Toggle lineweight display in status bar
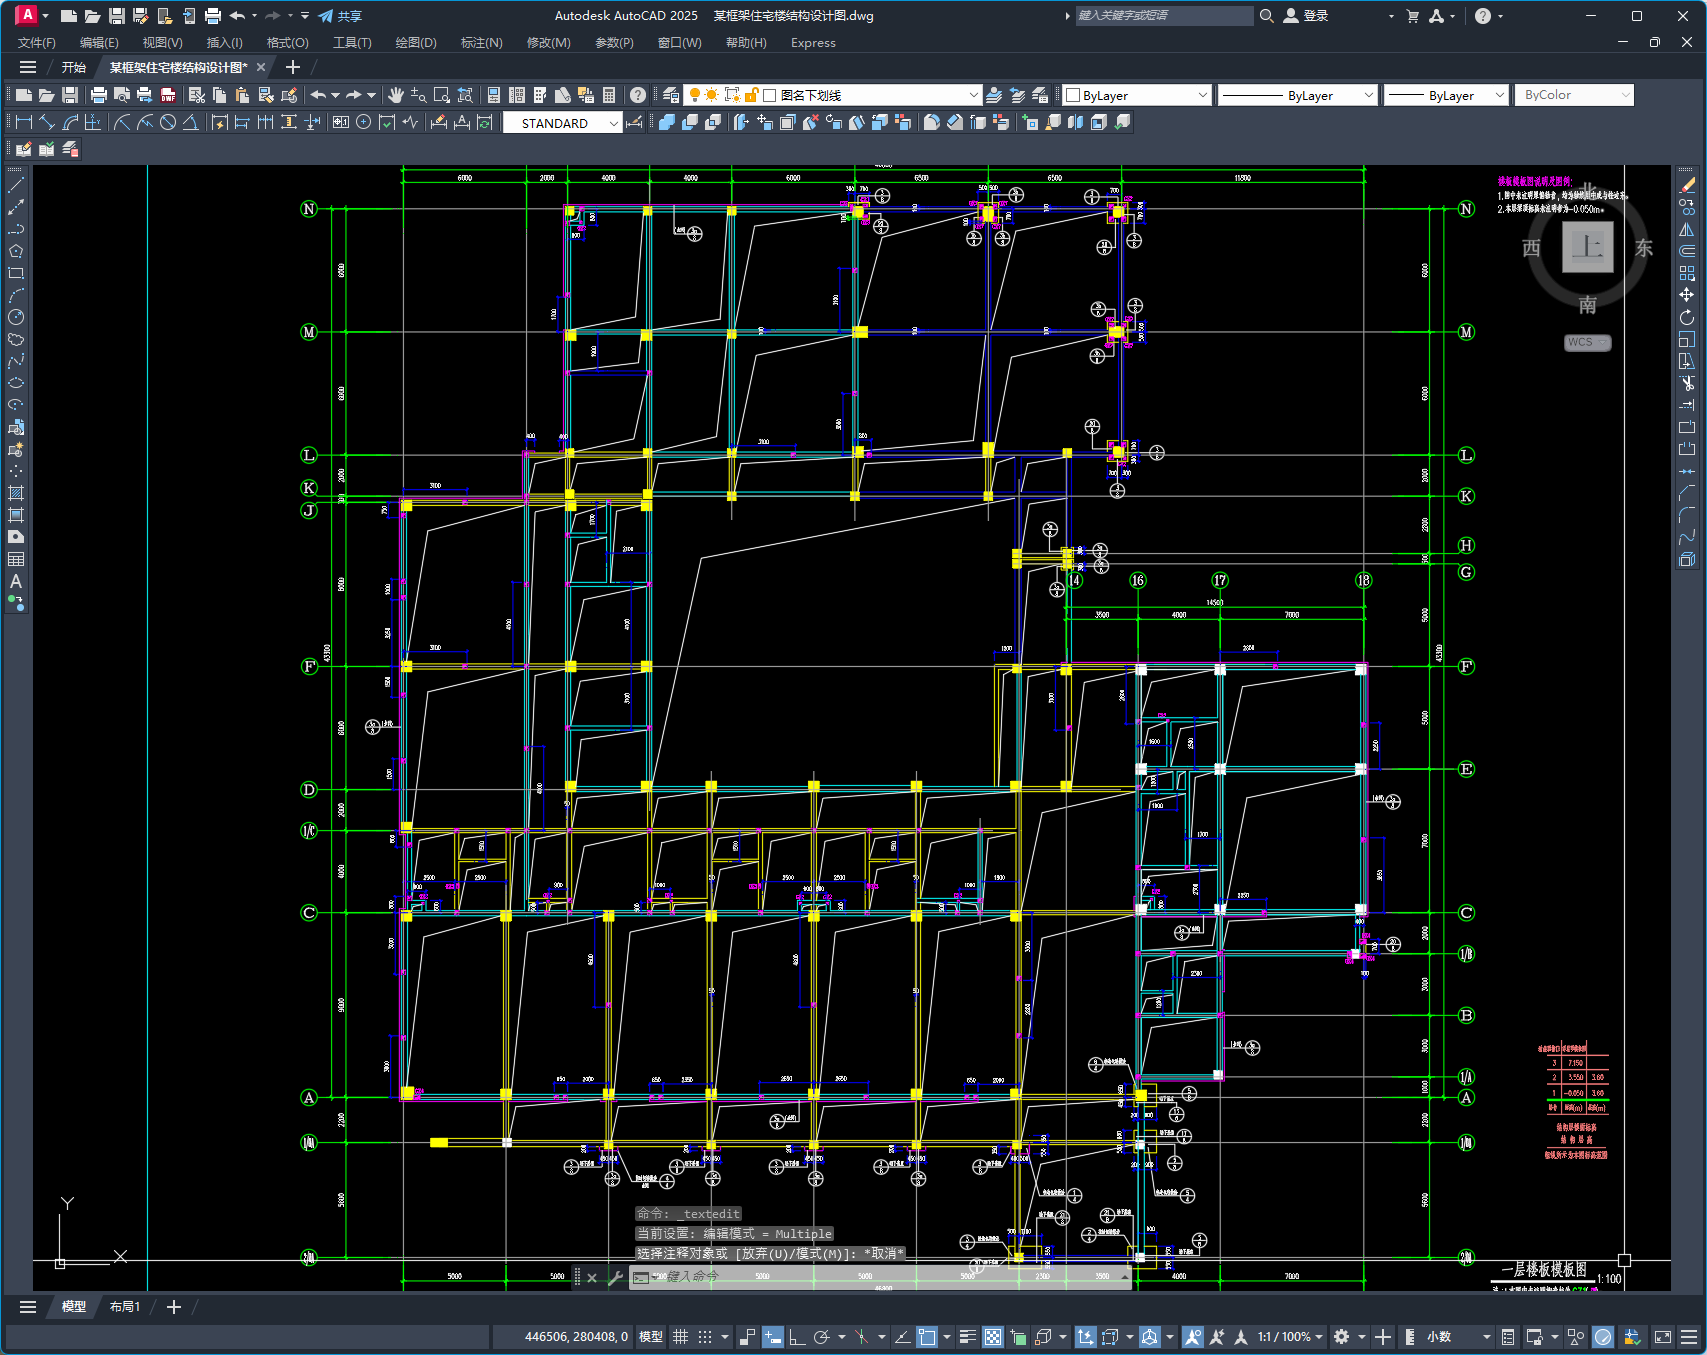 click(x=967, y=1337)
